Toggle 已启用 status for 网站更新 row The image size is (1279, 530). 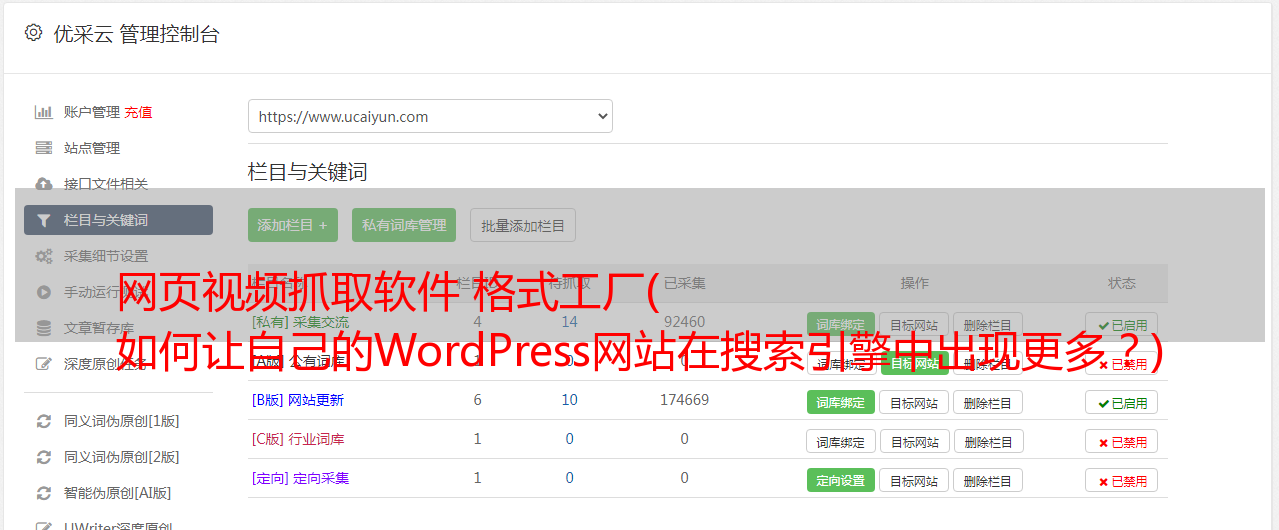click(x=1122, y=402)
